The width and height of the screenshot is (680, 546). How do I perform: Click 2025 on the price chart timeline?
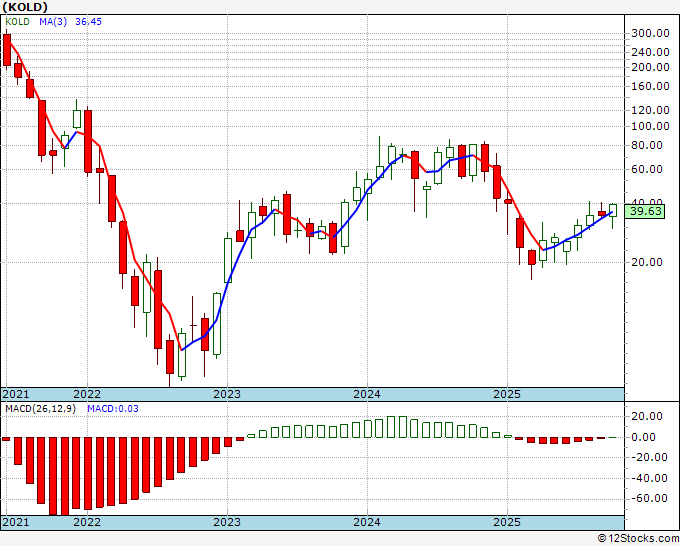507,394
